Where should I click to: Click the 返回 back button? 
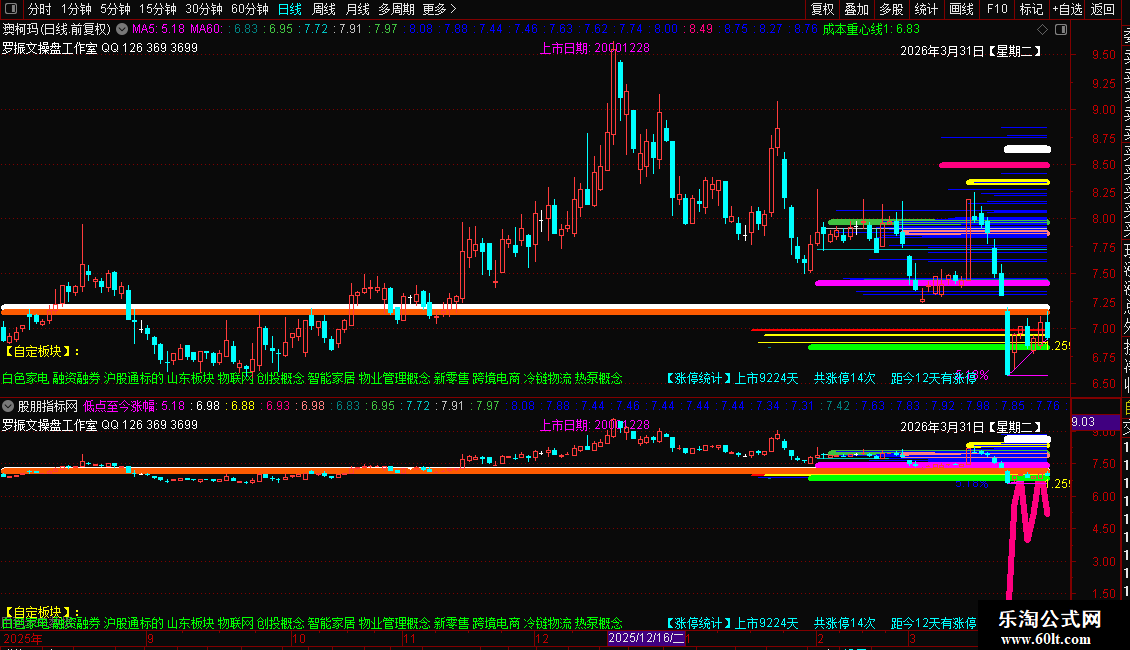(1103, 9)
